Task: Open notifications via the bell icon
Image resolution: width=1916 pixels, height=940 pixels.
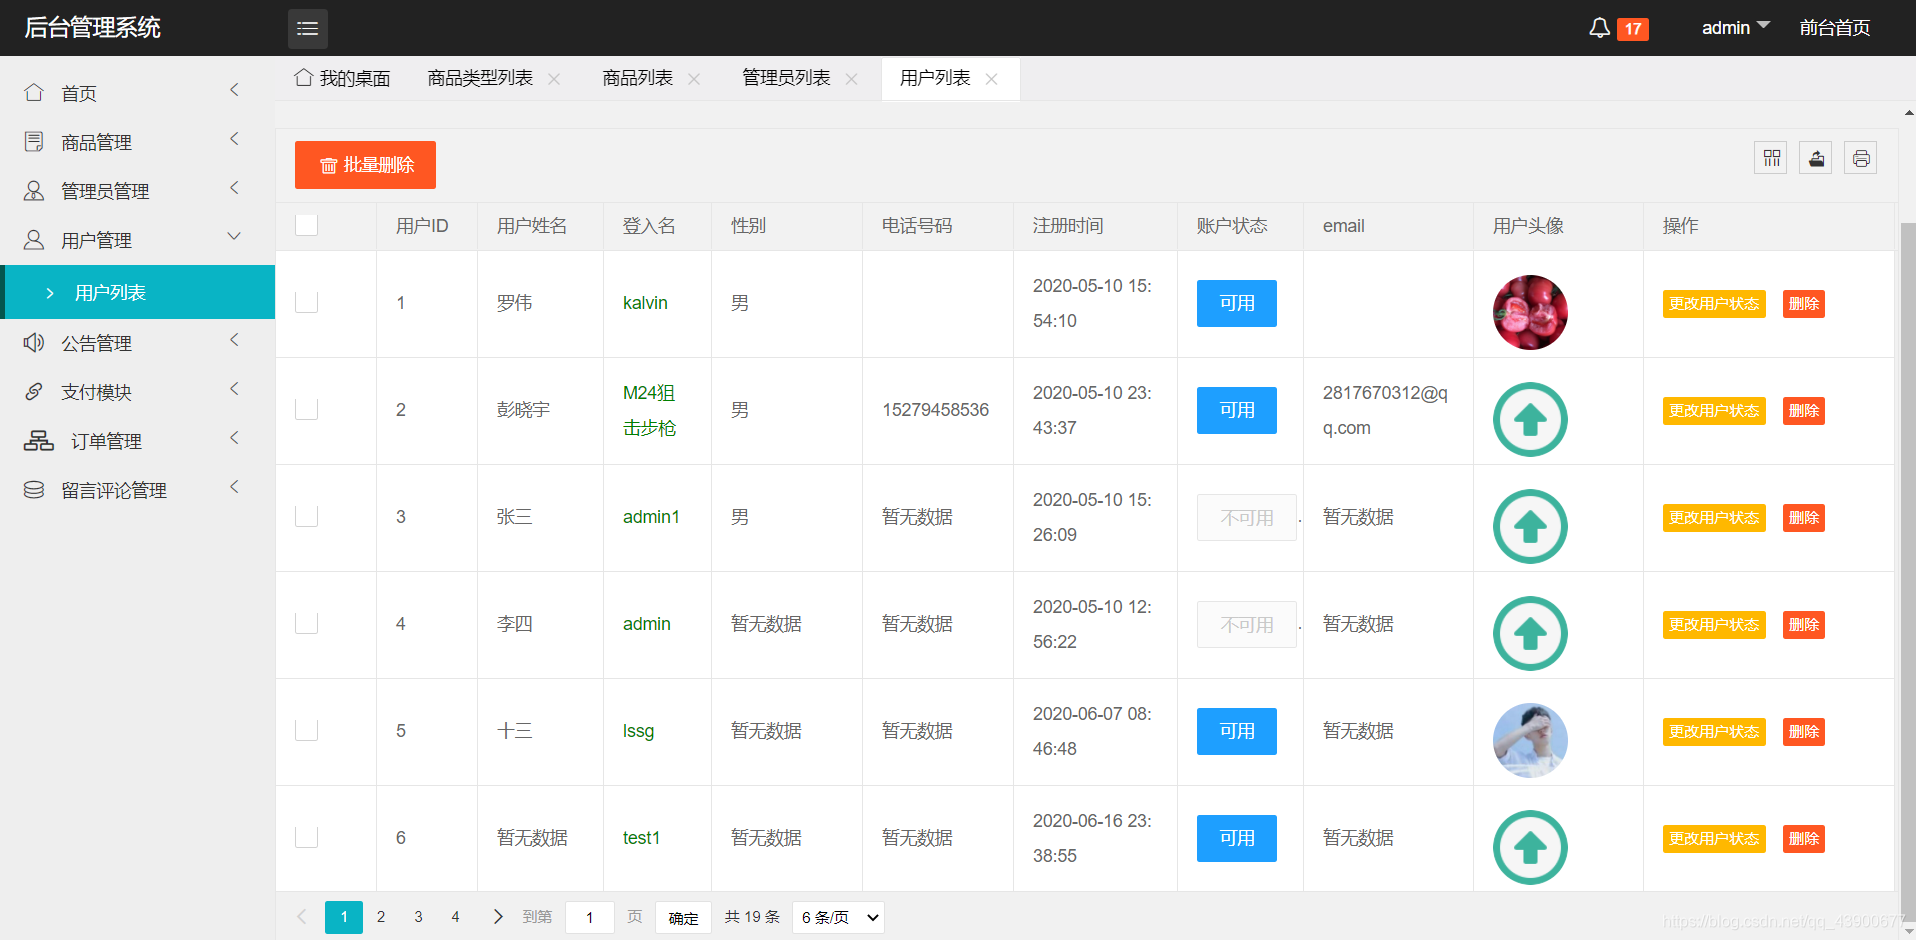Action: 1599,28
